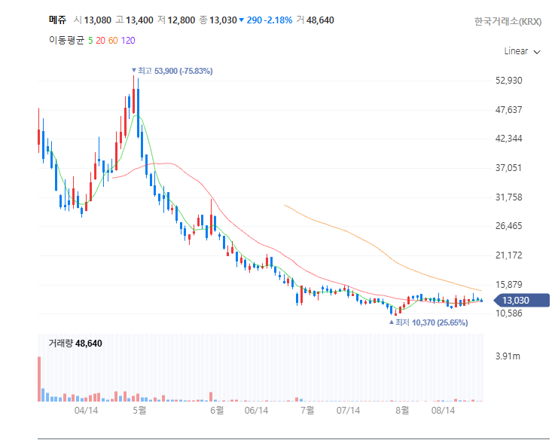This screenshot has height=440, width=555.
Task: Toggle the 5-day moving average
Action: tap(90, 41)
